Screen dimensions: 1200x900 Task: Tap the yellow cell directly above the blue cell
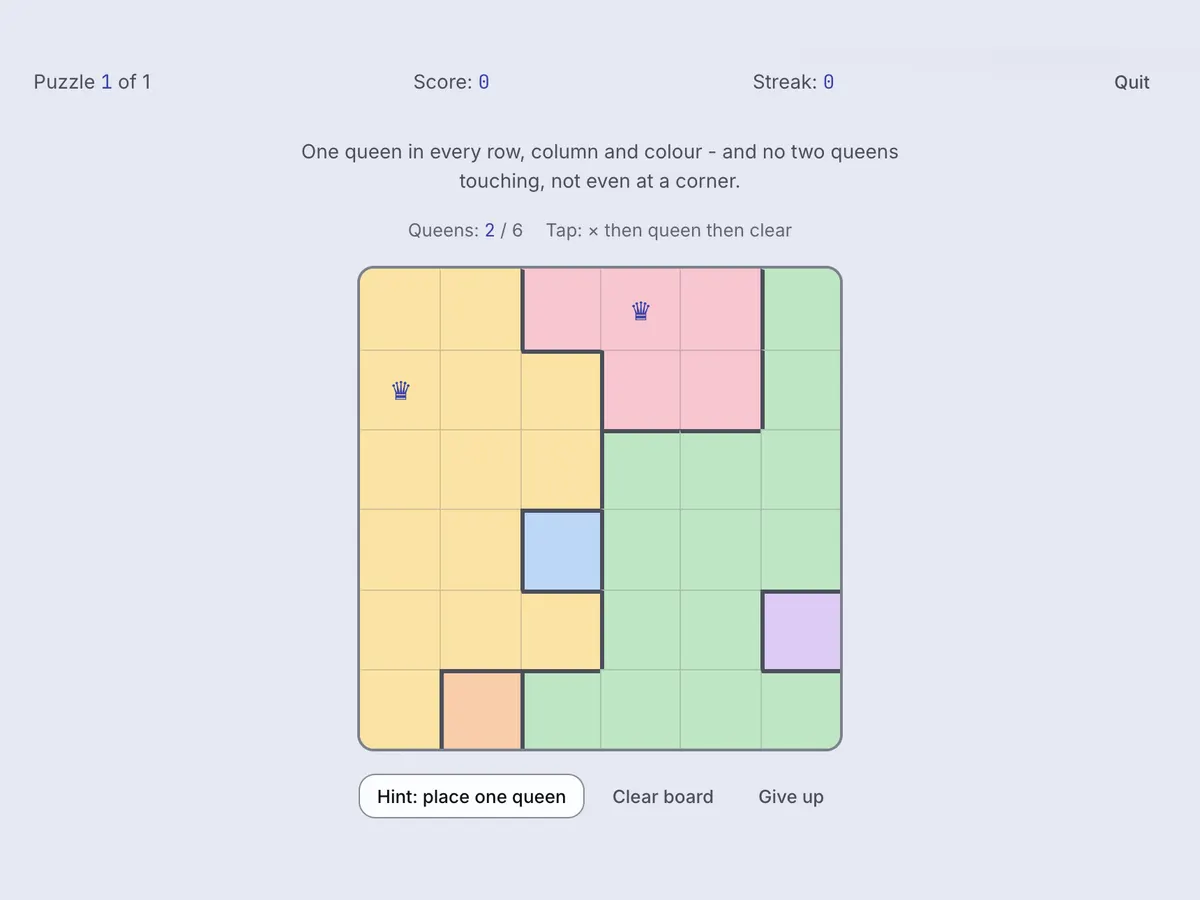coord(561,470)
